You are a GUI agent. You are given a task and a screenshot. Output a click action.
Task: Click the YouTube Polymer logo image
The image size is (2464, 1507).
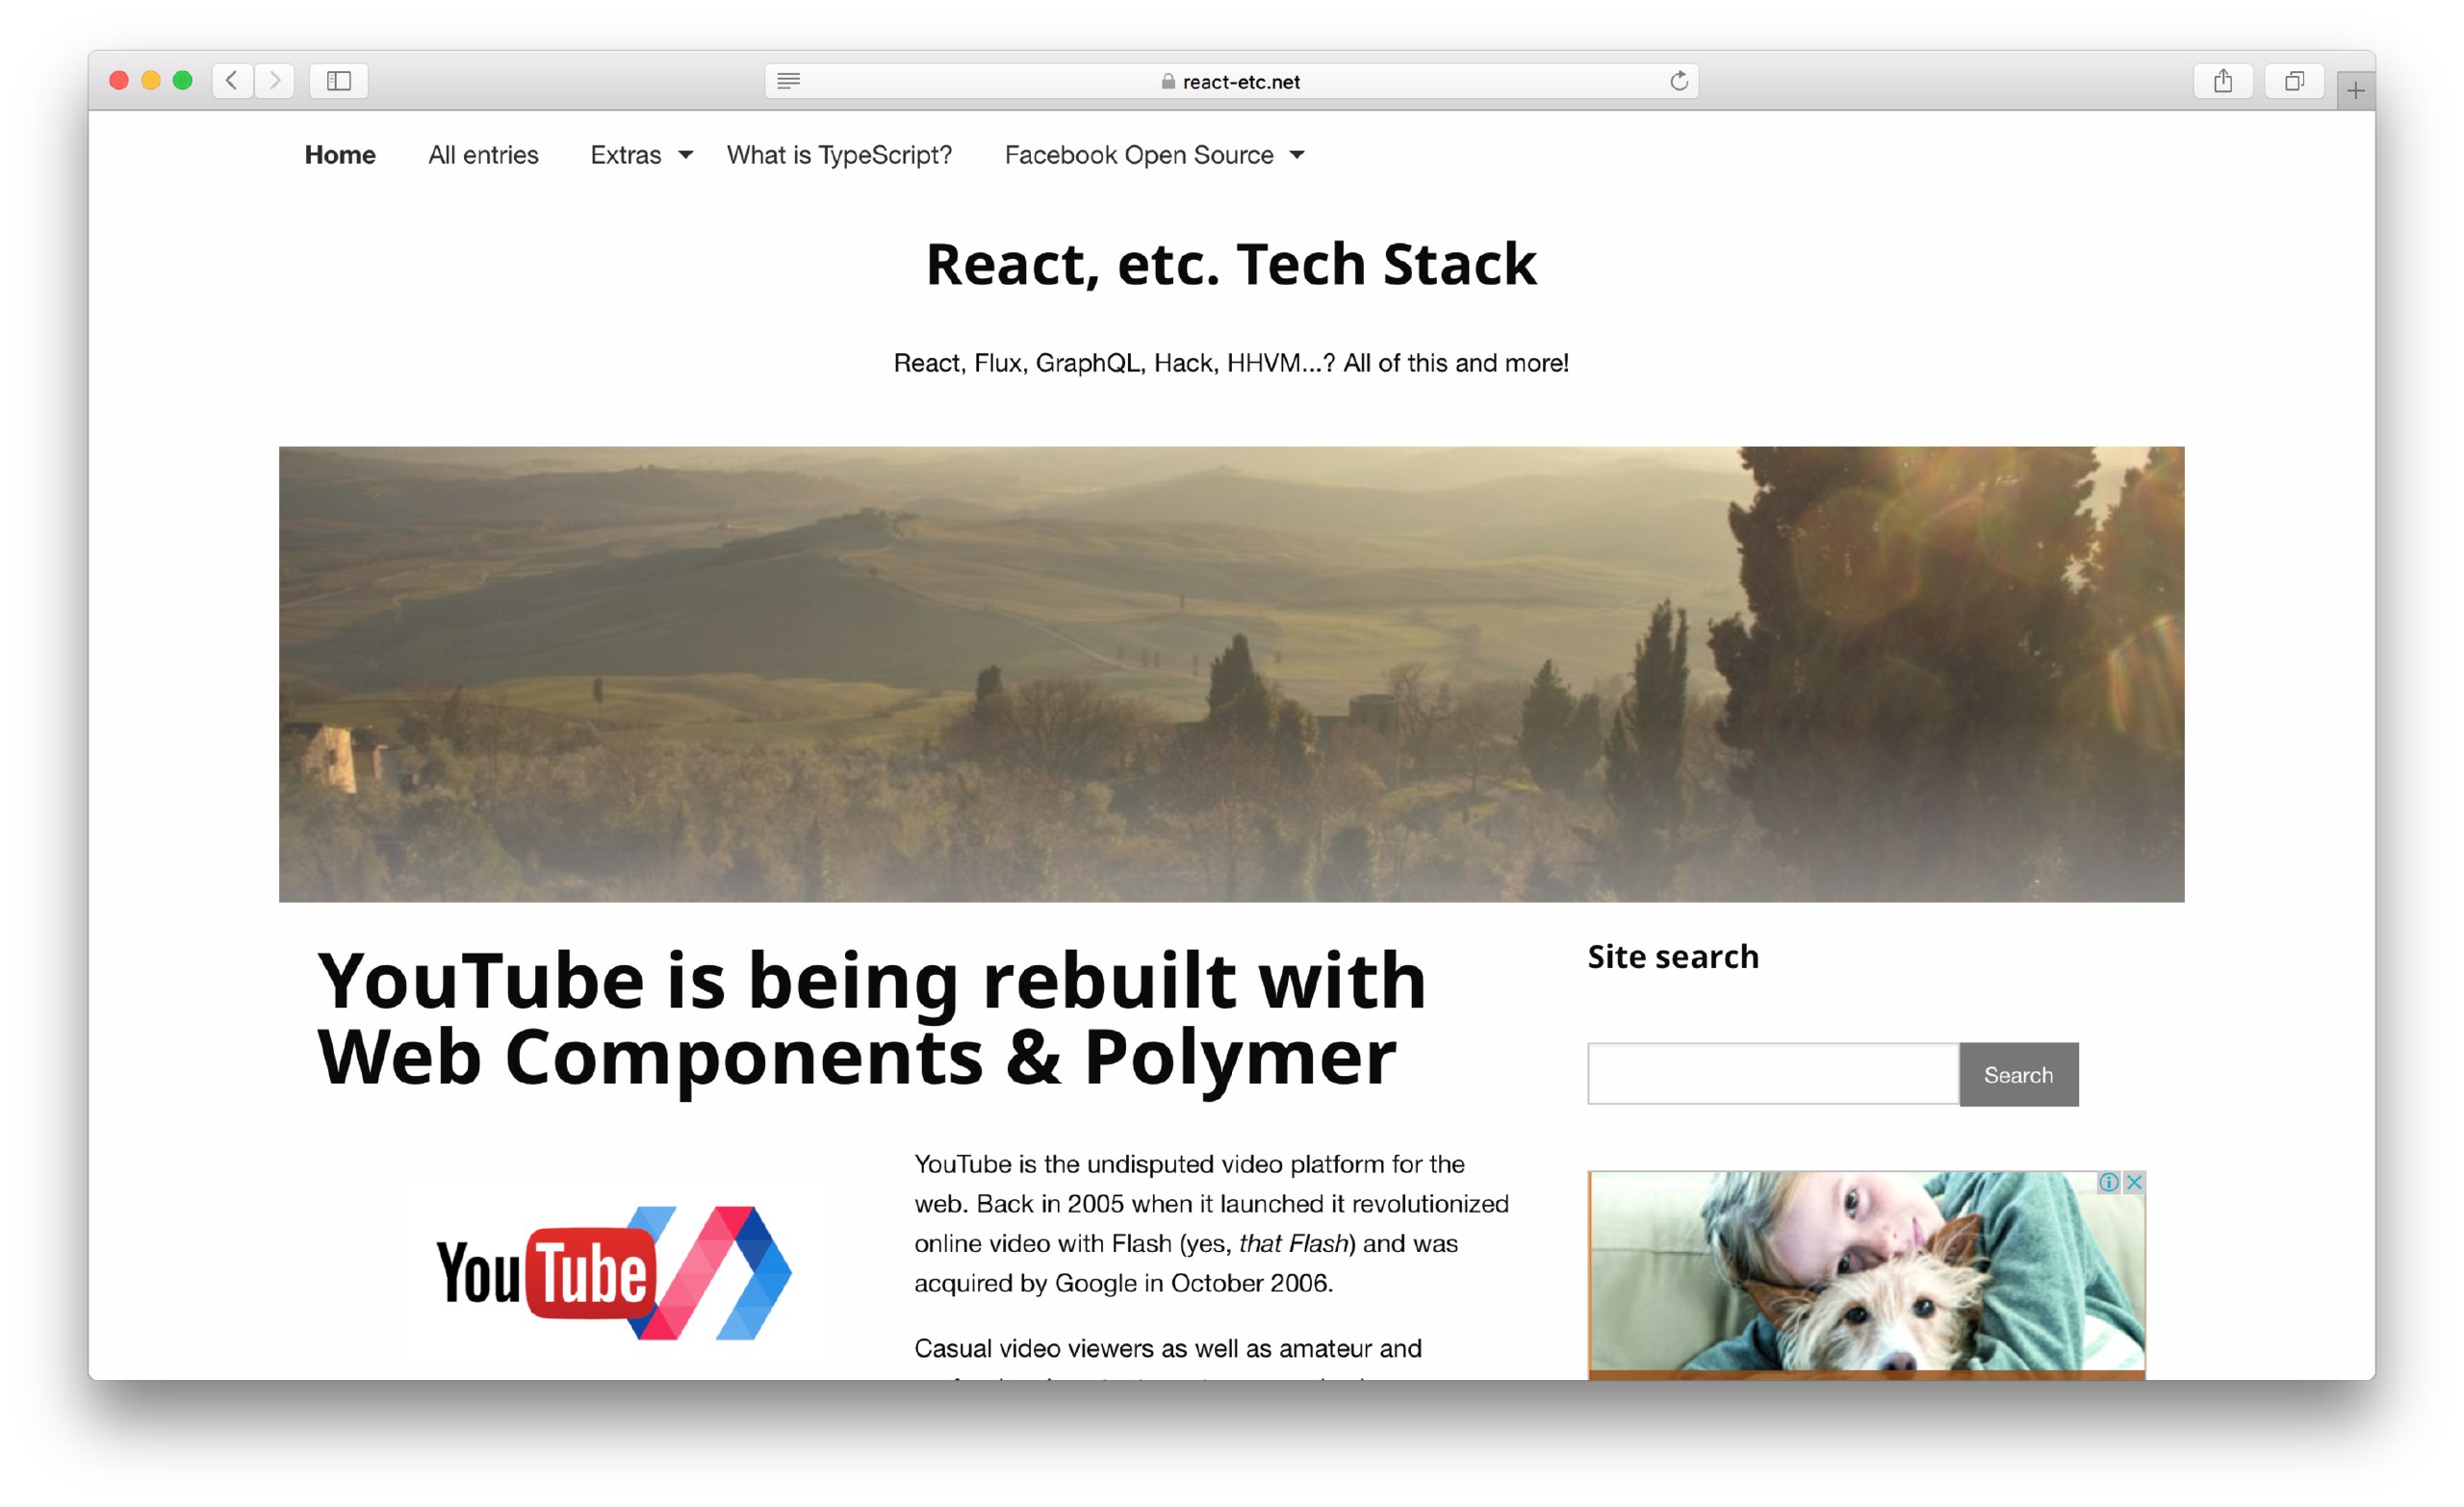click(x=614, y=1272)
